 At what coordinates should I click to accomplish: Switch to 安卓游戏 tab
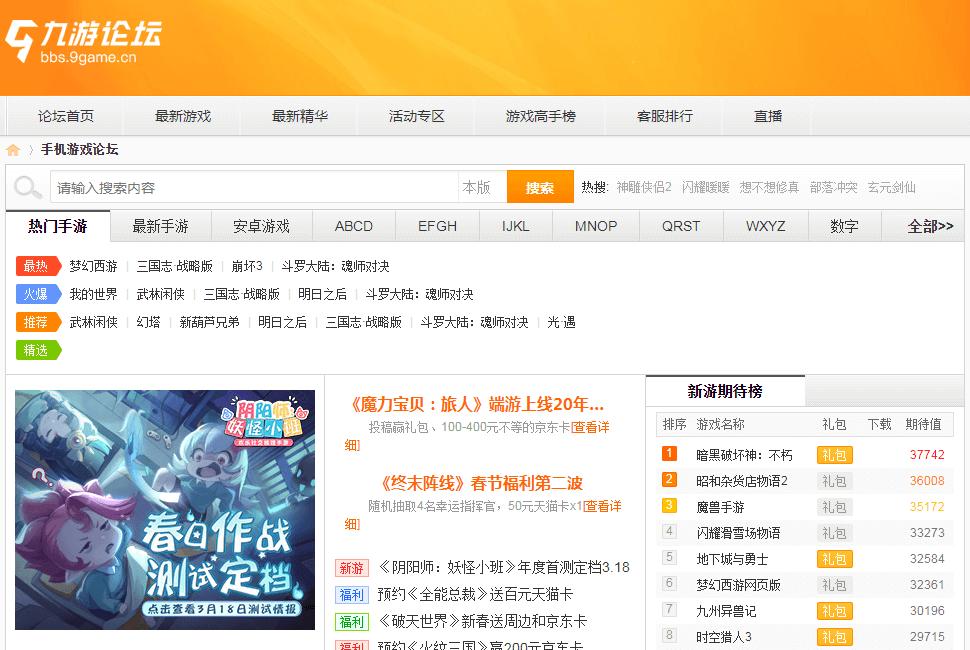[262, 226]
